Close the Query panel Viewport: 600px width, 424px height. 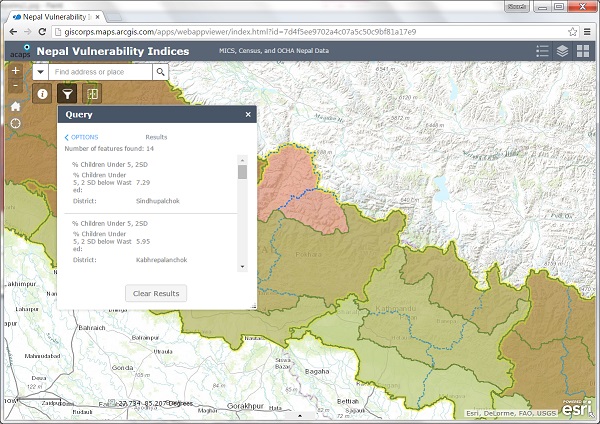(248, 115)
